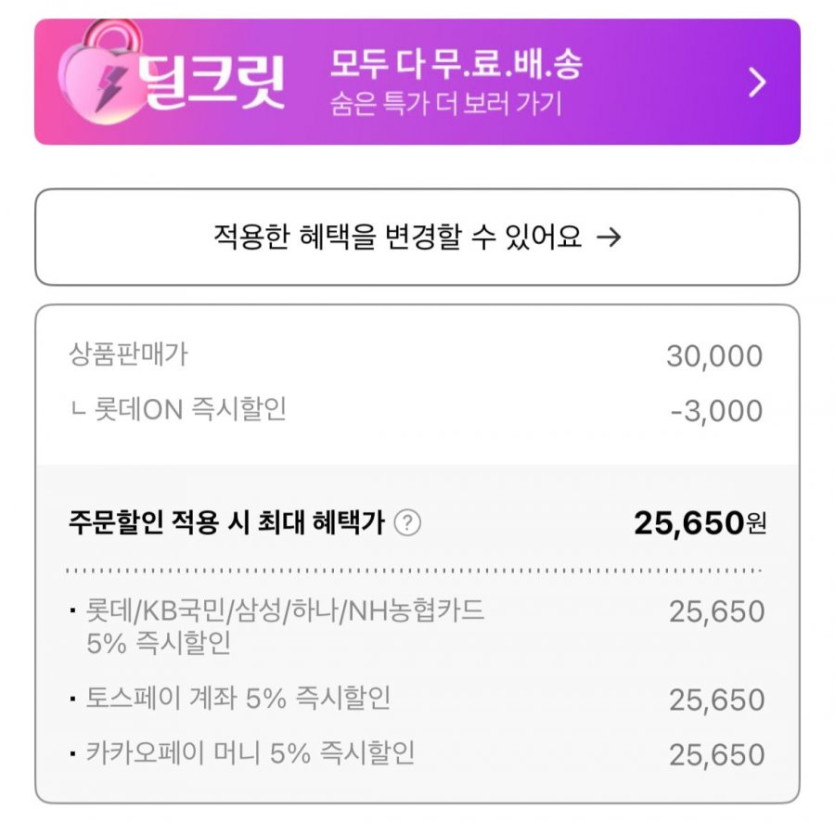
Task: Follow the 숨은 특가 더 보러 가기 link
Action: click(x=446, y=103)
